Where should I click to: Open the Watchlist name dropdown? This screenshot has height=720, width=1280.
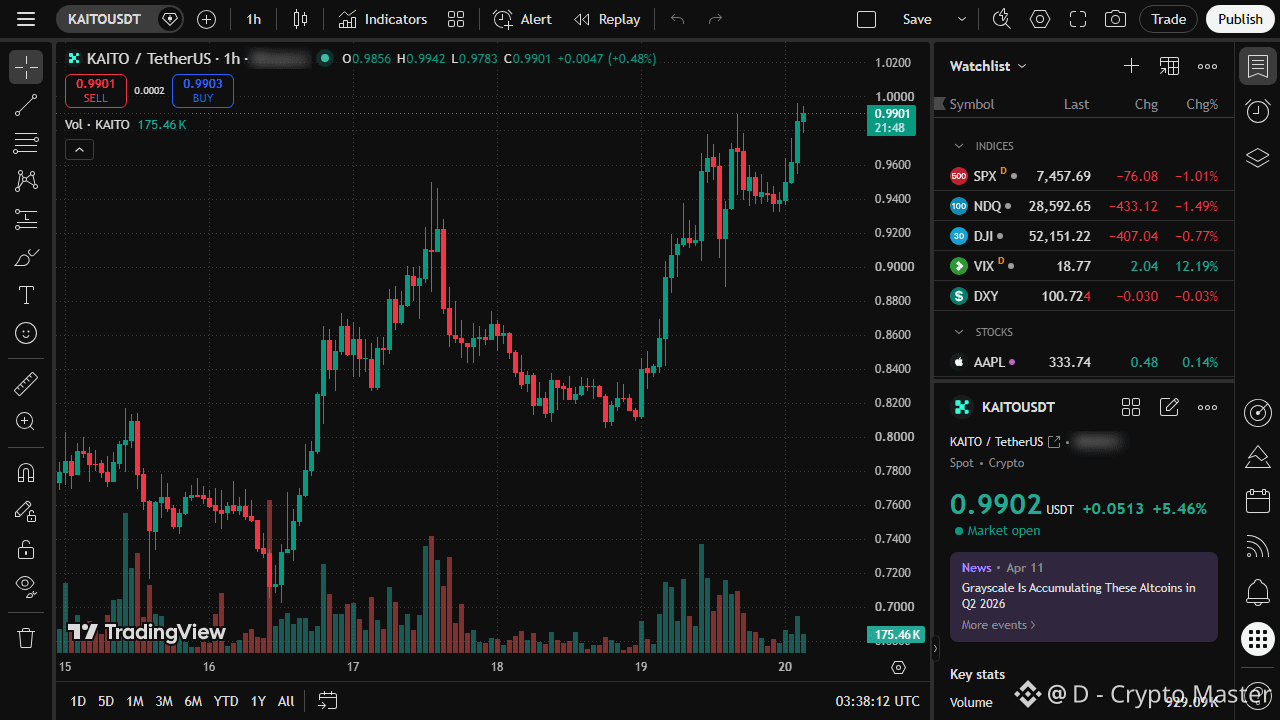pos(988,66)
